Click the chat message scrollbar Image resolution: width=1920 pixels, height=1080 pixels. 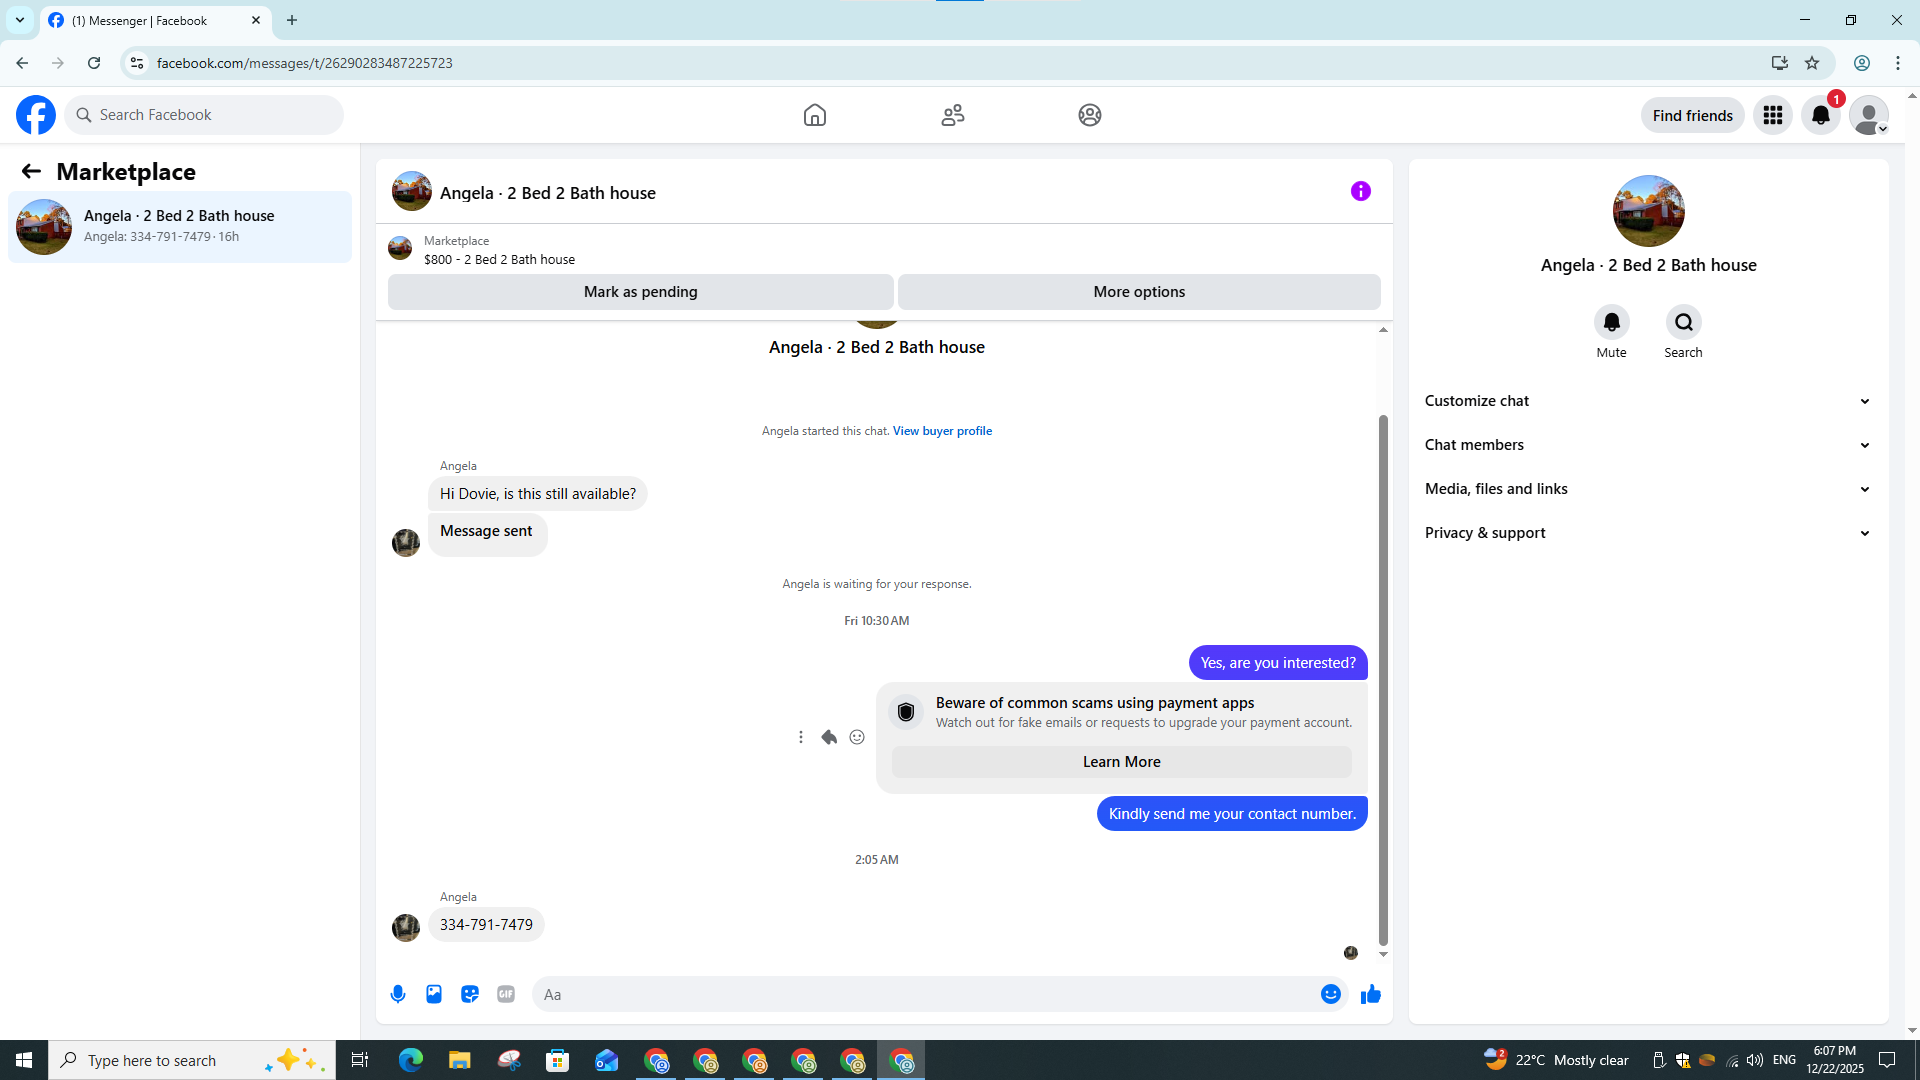point(1383,680)
